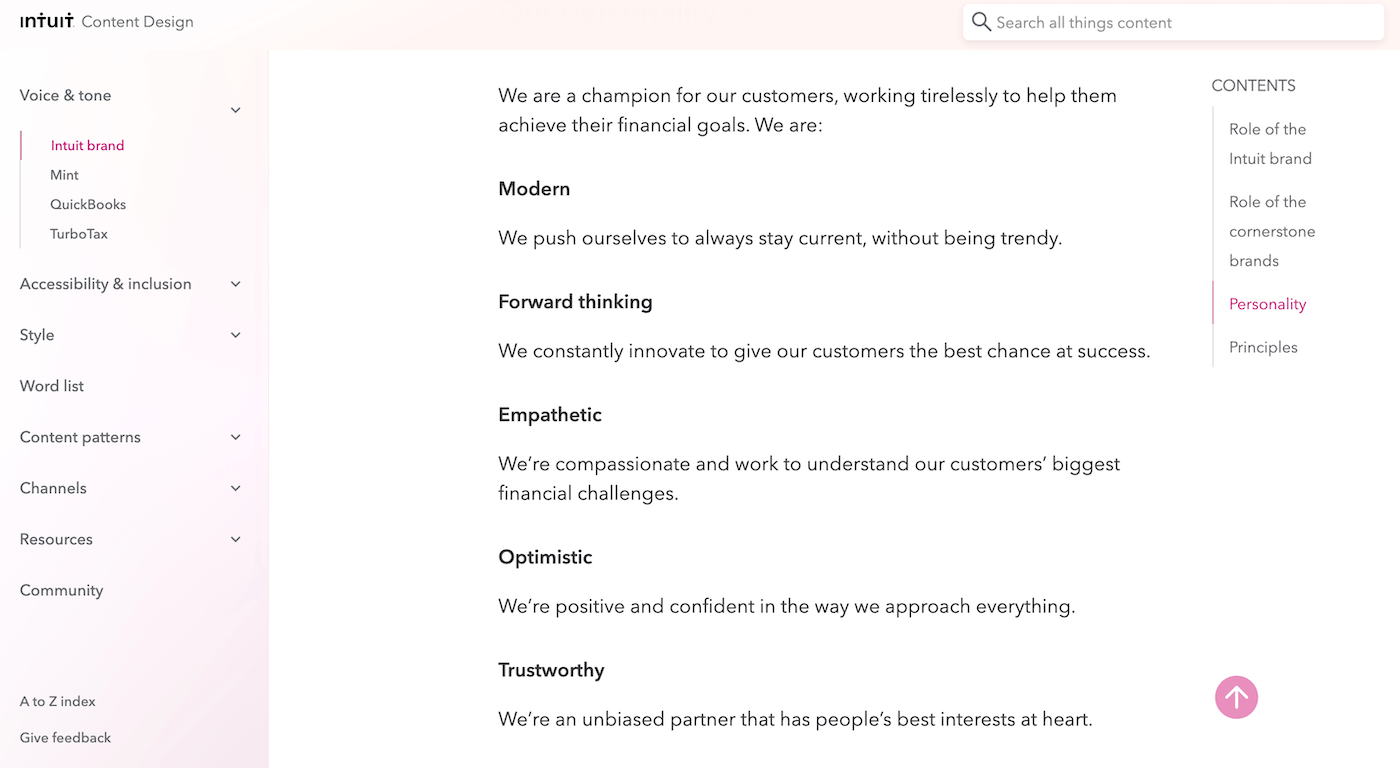Expand the Accessibility & inclusion chevron
1400x768 pixels.
click(x=236, y=284)
